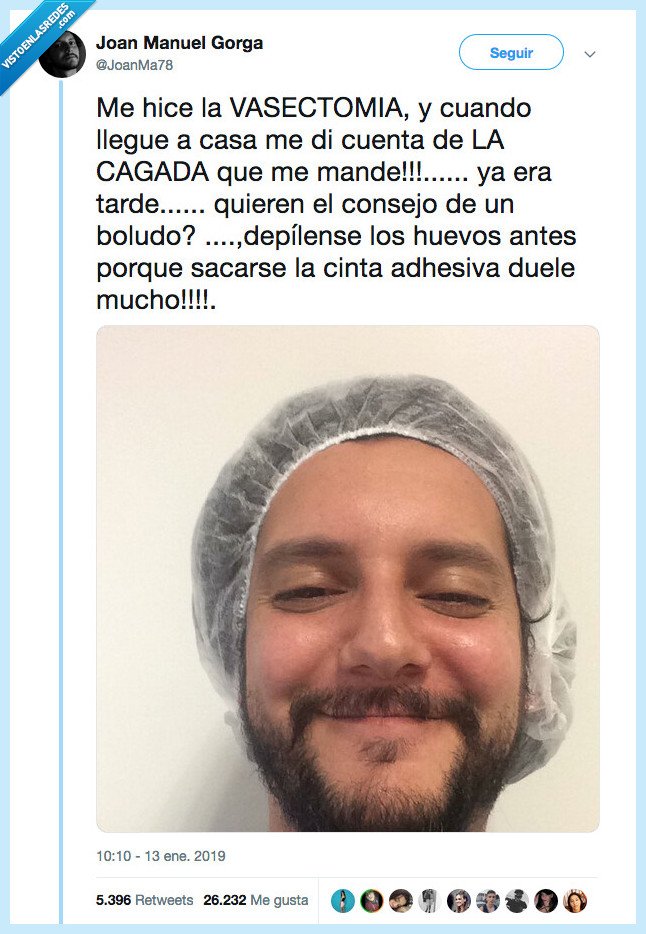View the 5.396 Retweets list
646x934 pixels.
click(145, 899)
